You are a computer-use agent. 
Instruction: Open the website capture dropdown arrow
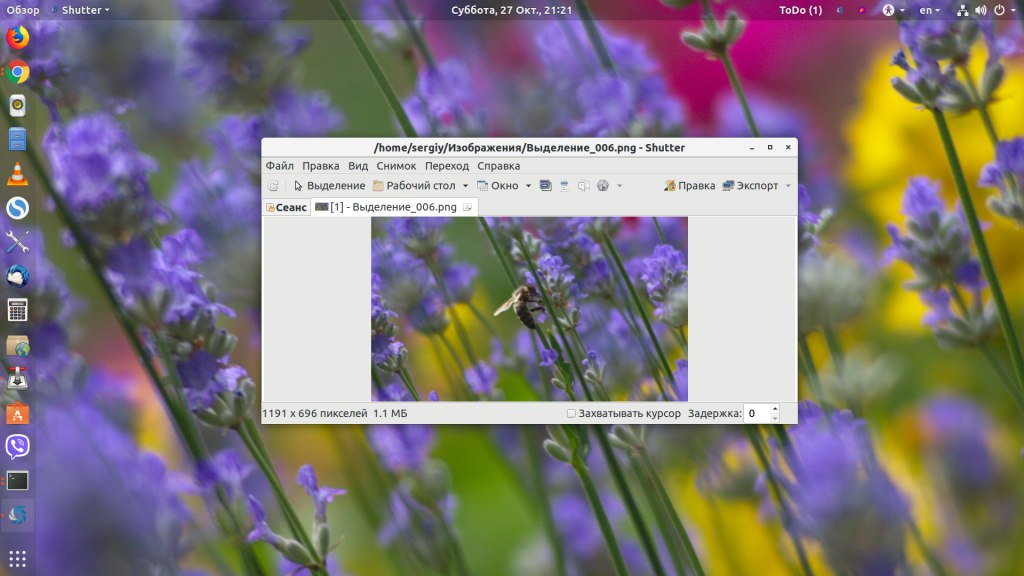[620, 186]
